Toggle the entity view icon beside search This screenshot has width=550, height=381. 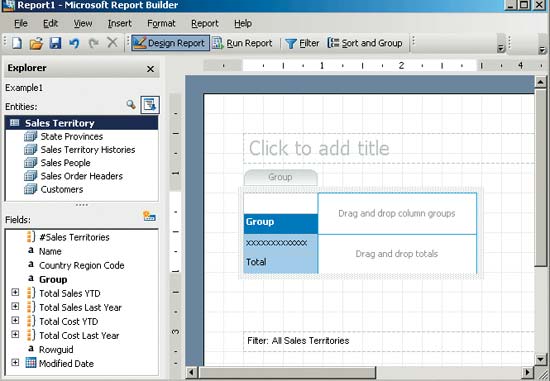(x=150, y=105)
